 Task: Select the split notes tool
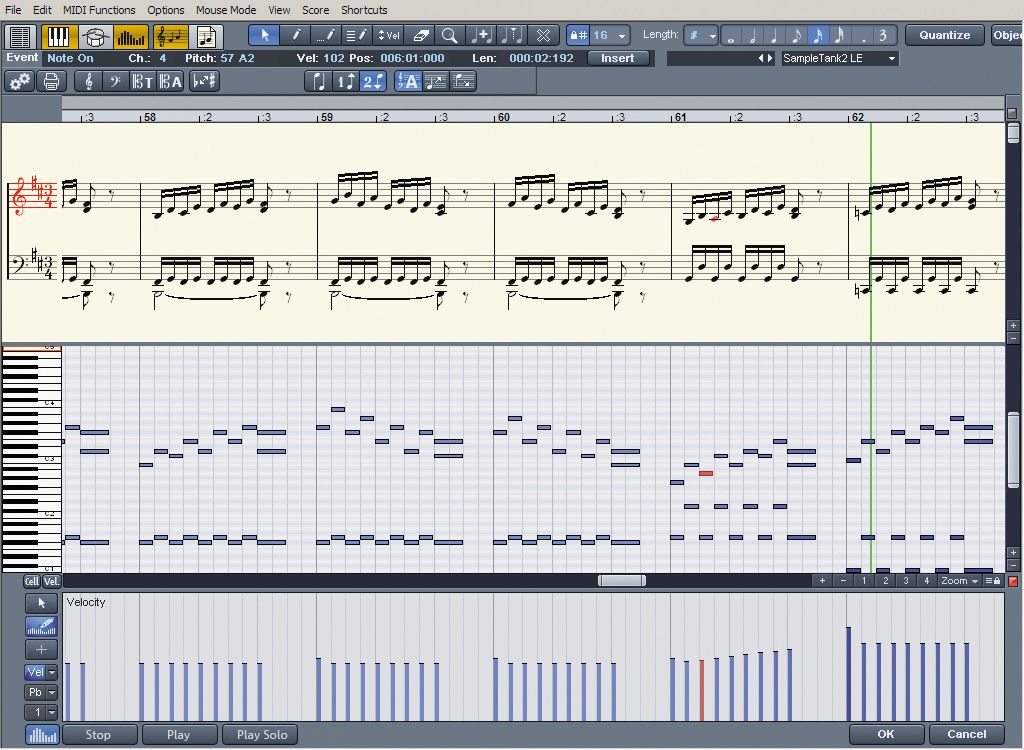512,35
